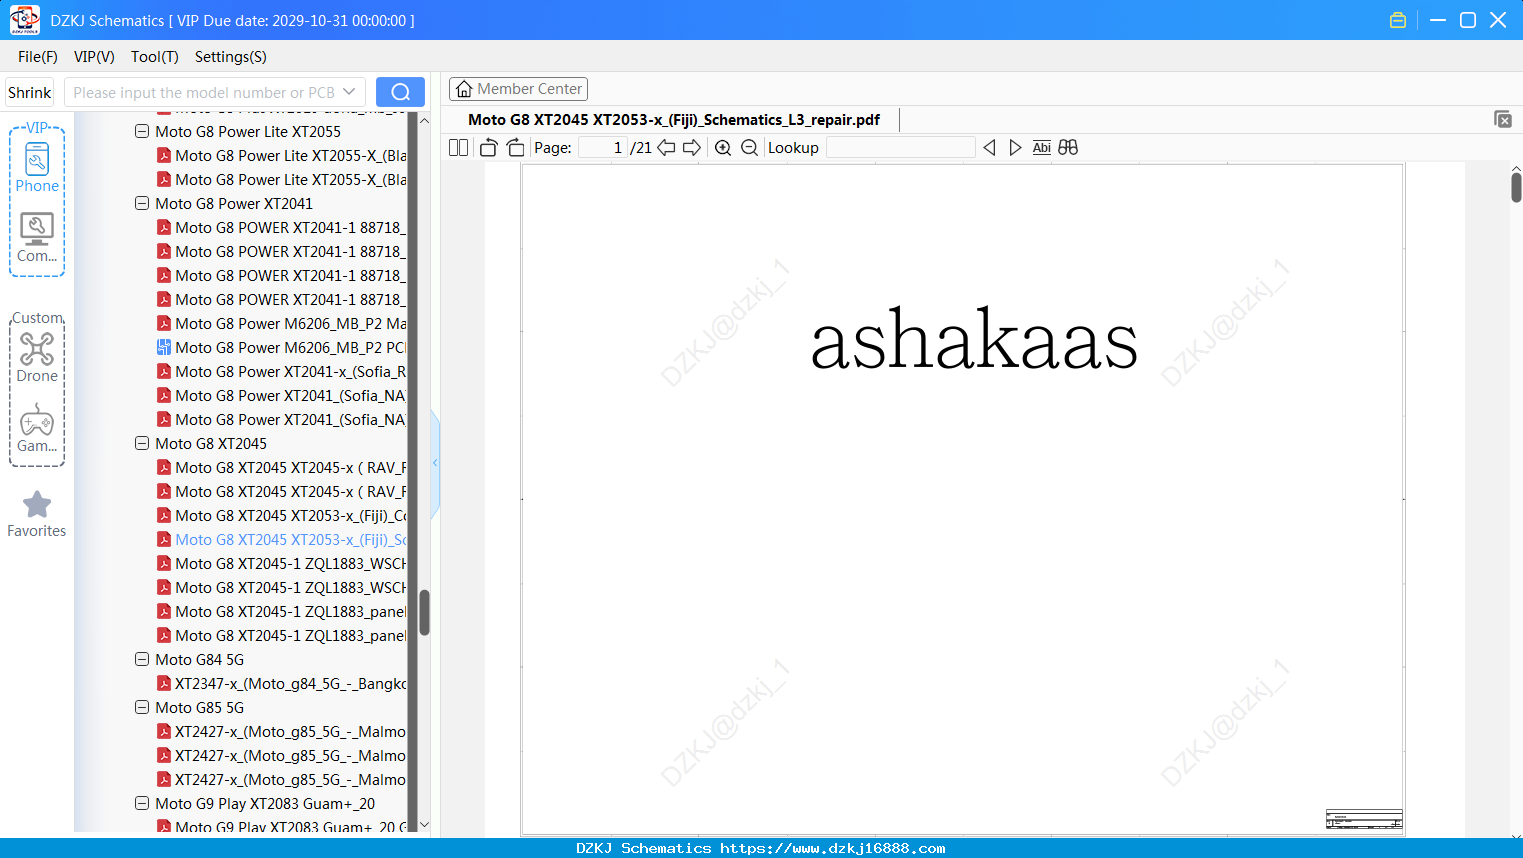Screen dimensions: 1523x858
Task: Click the Shrink button
Action: point(30,92)
